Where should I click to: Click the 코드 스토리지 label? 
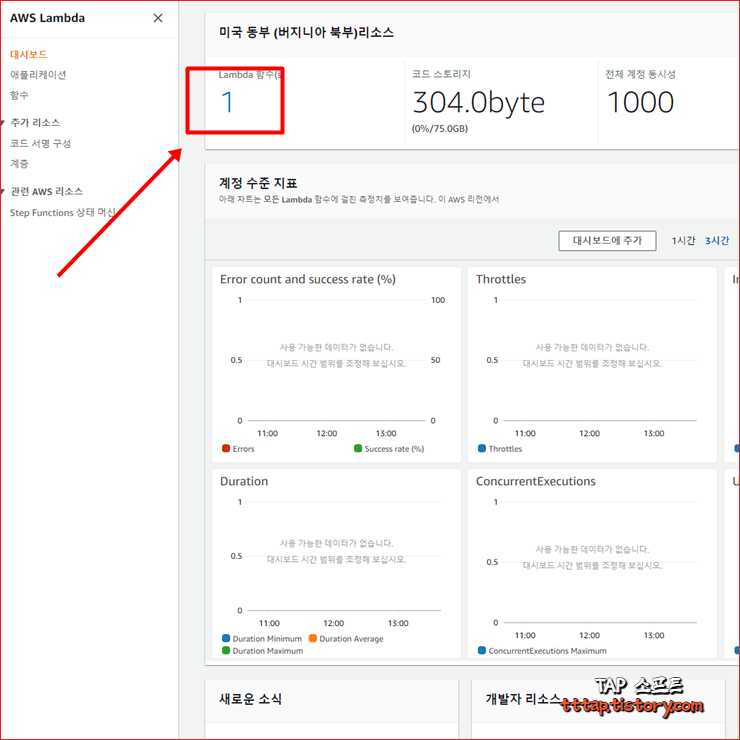click(x=441, y=74)
